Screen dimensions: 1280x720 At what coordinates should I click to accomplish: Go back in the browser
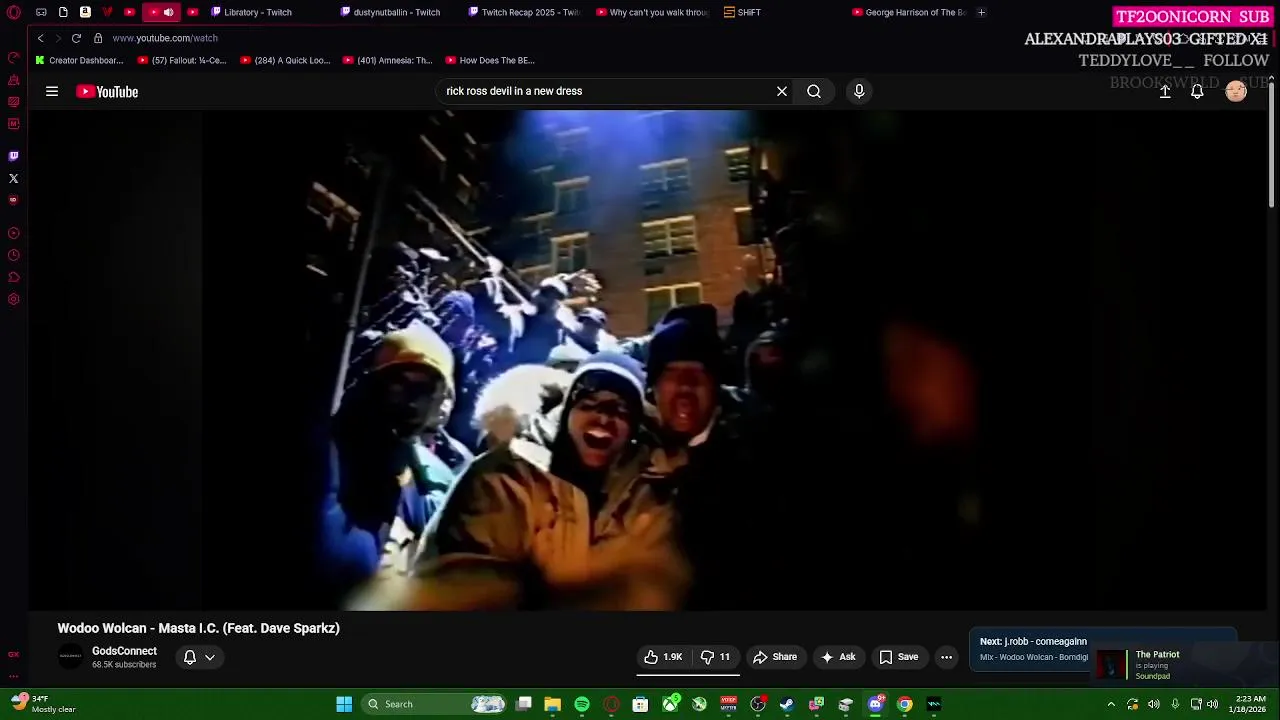pyautogui.click(x=40, y=38)
